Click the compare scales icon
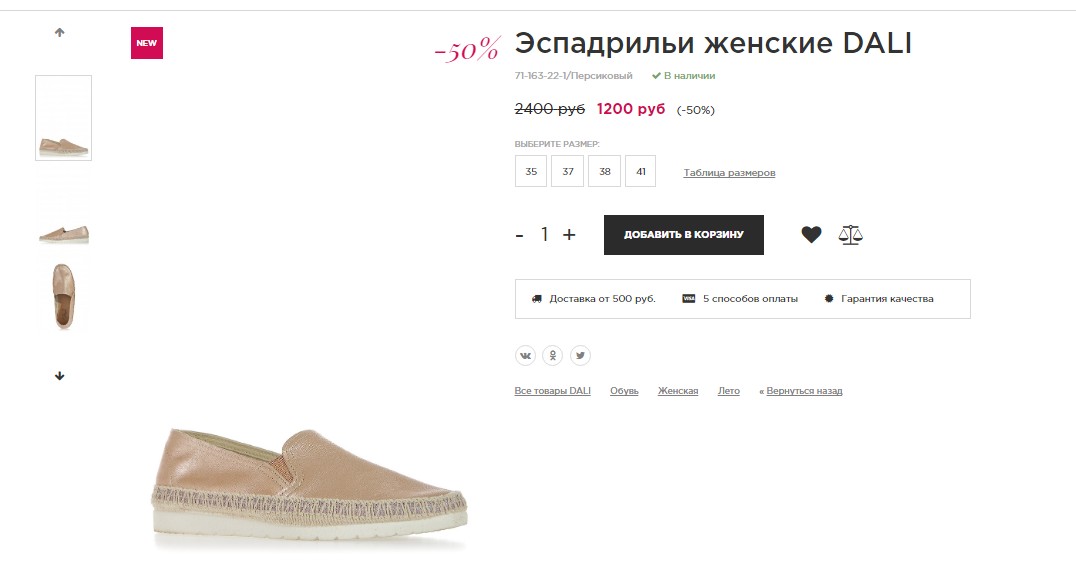Screen dimensions: 1076x567 point(850,235)
